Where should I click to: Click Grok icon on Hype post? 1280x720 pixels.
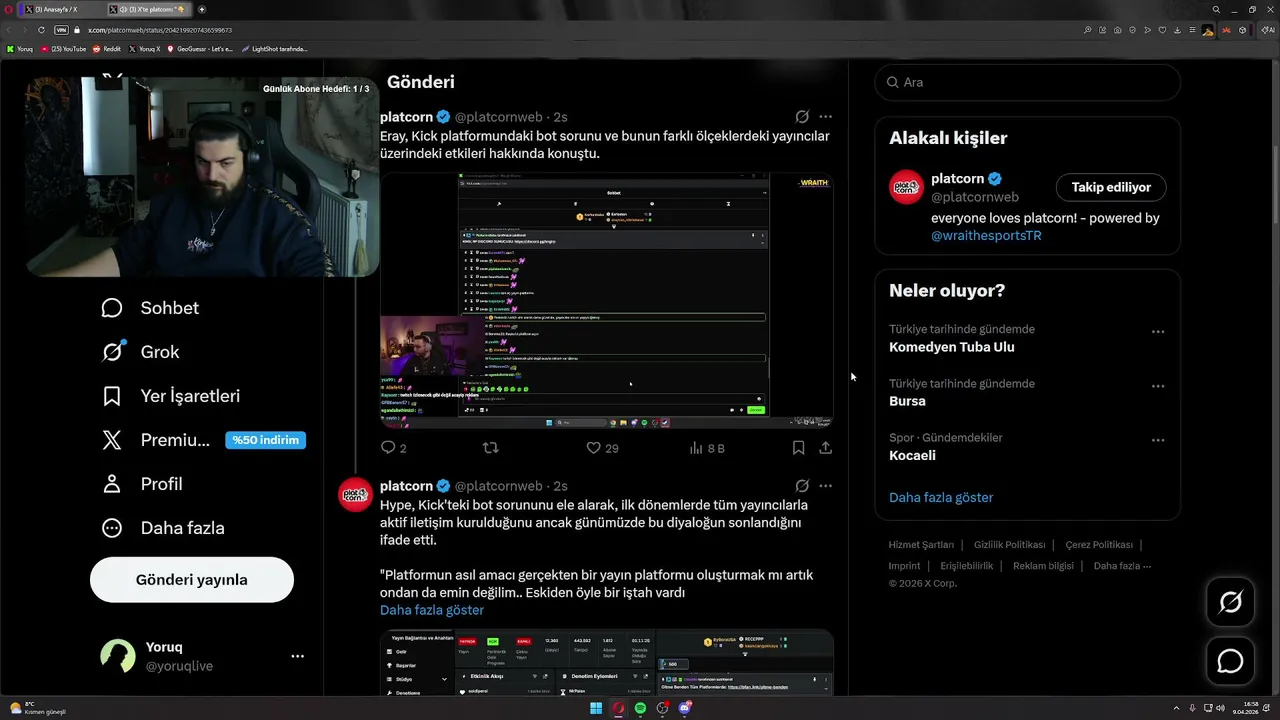pyautogui.click(x=802, y=486)
